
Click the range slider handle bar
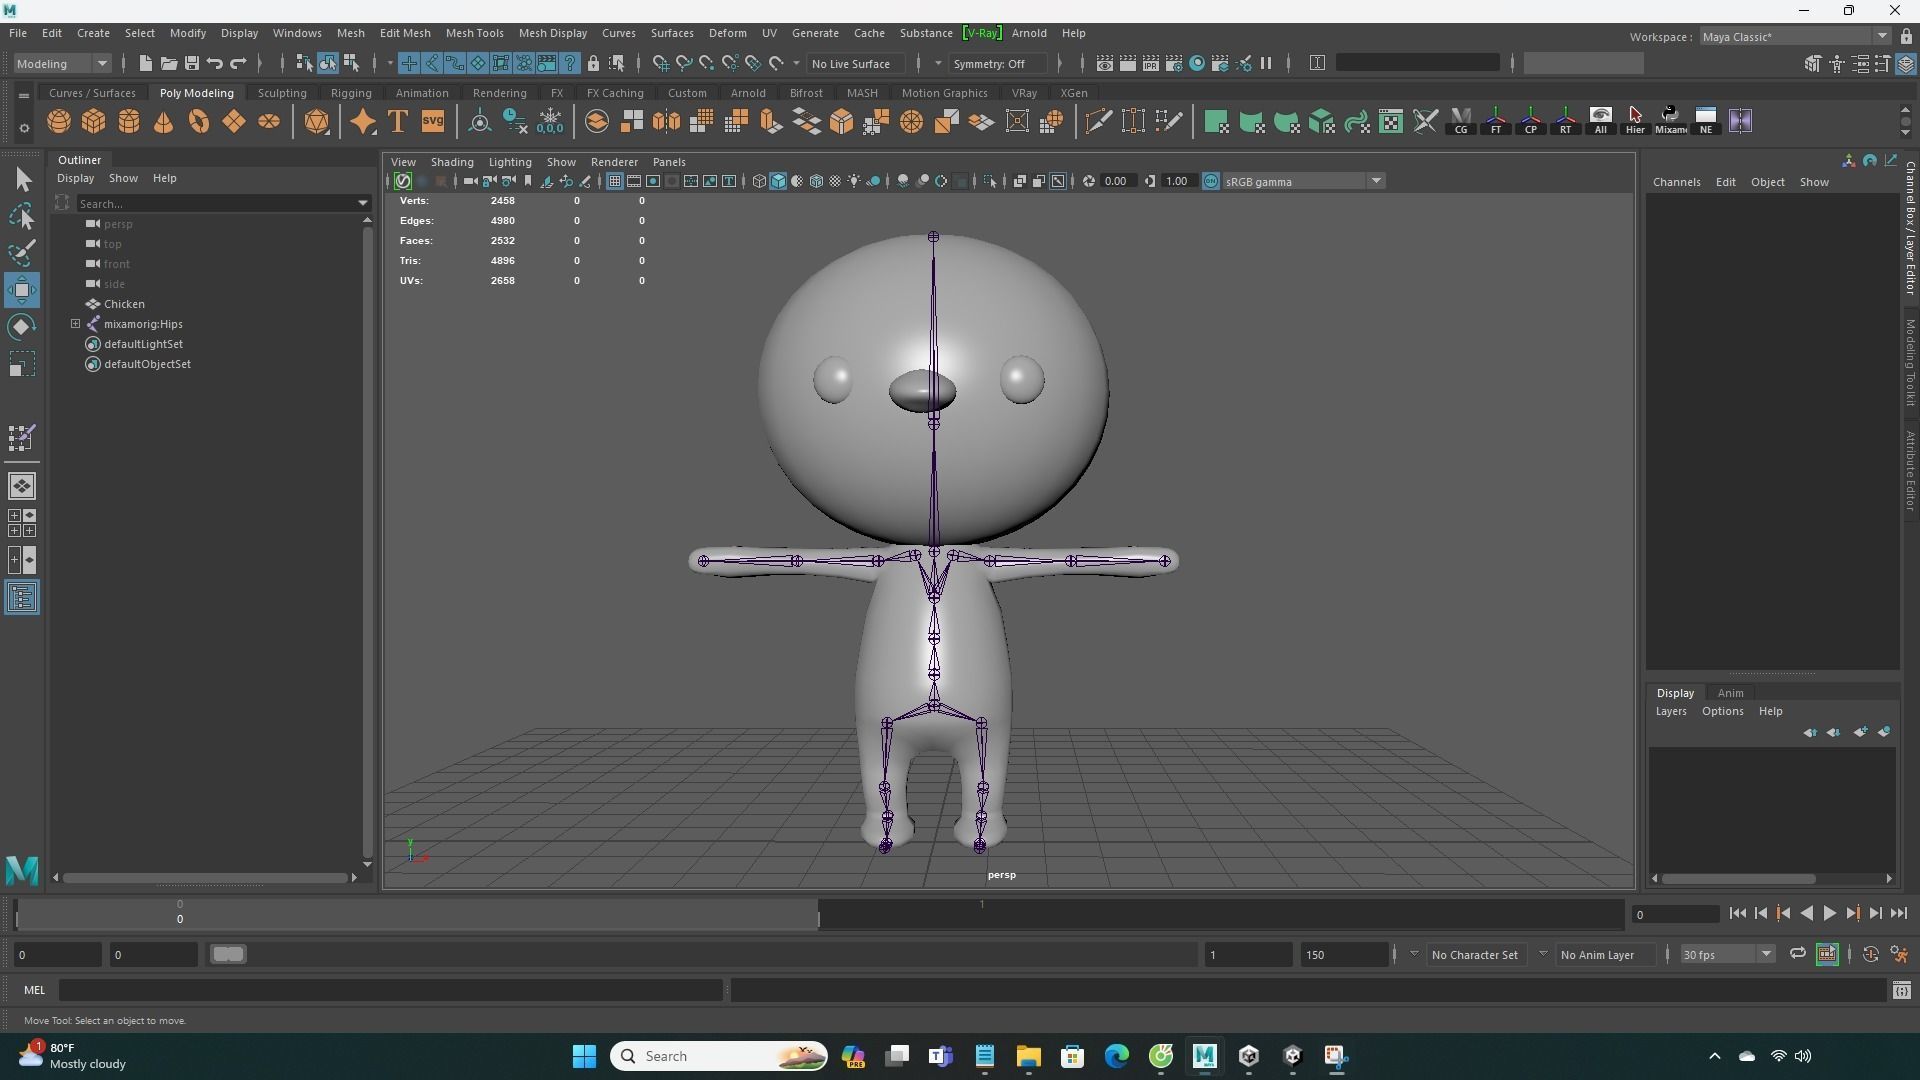[x=228, y=954]
